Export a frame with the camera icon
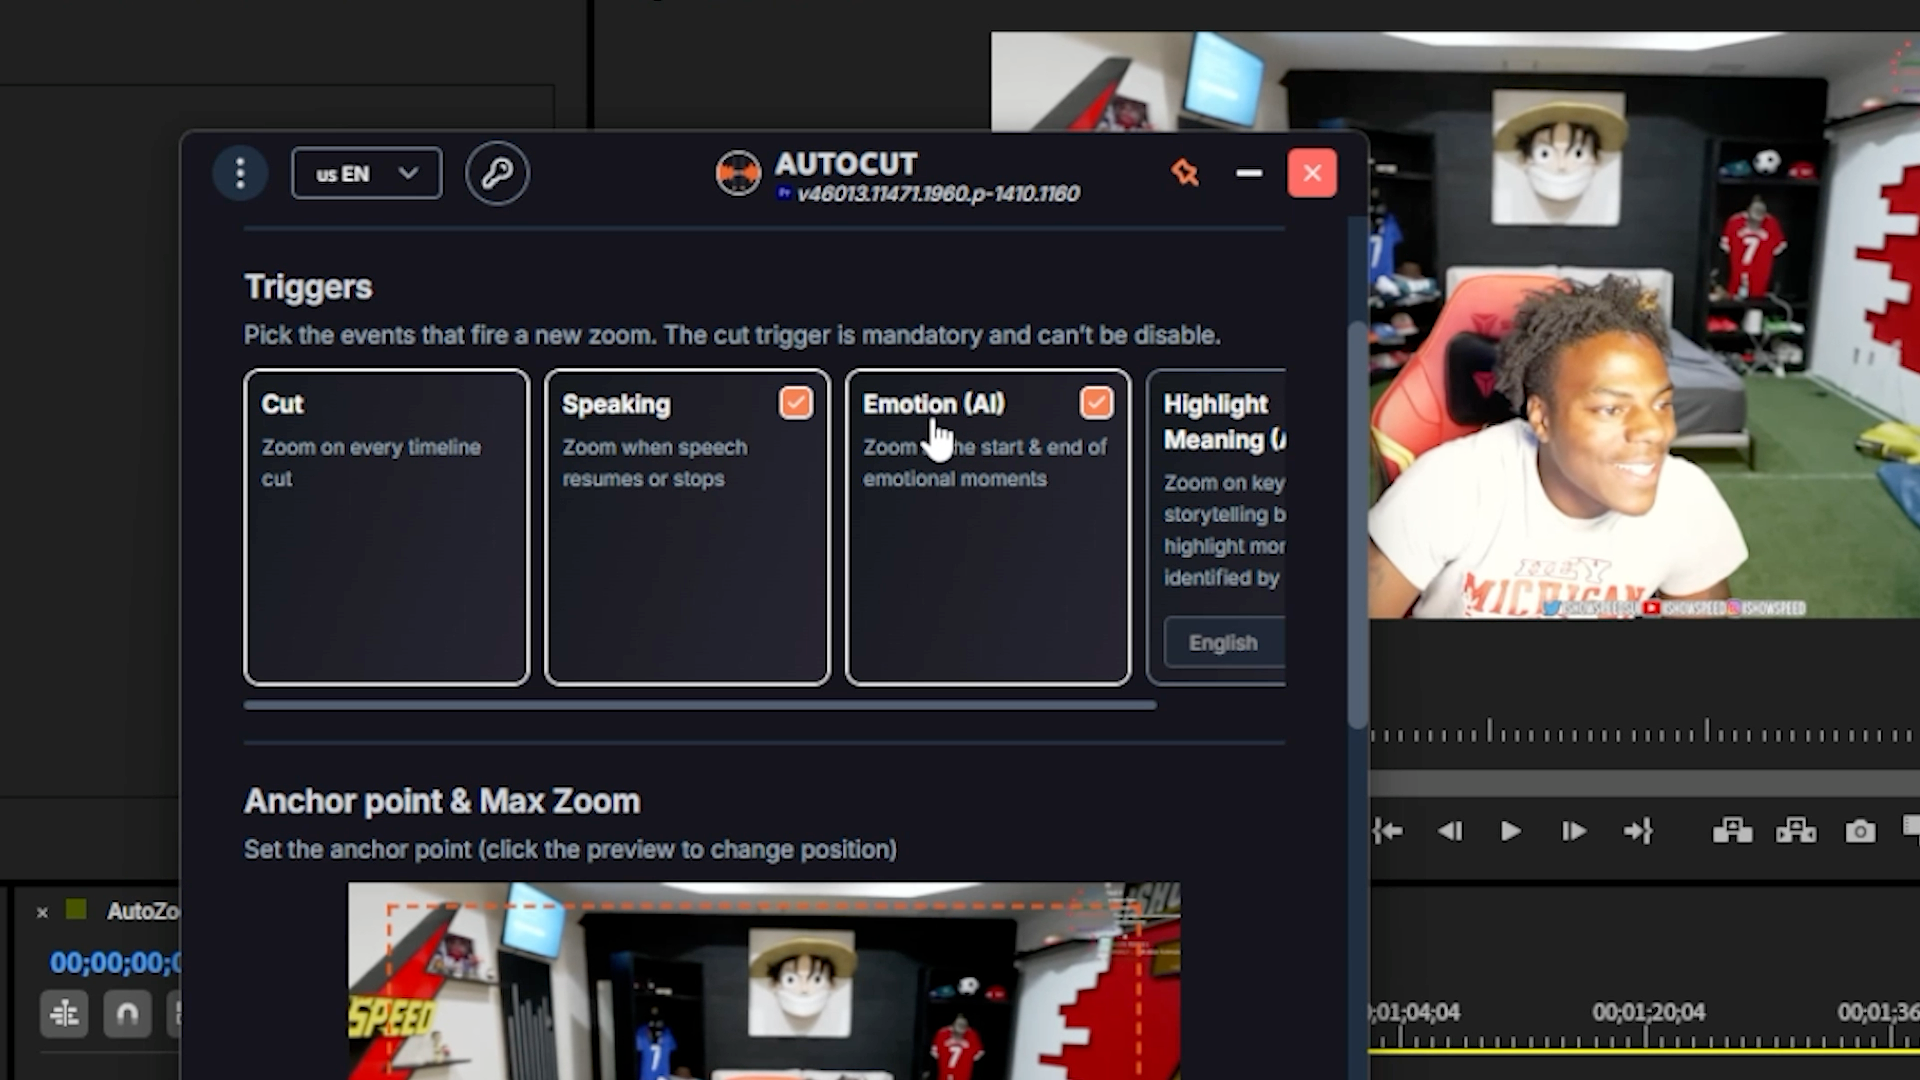 [1860, 831]
